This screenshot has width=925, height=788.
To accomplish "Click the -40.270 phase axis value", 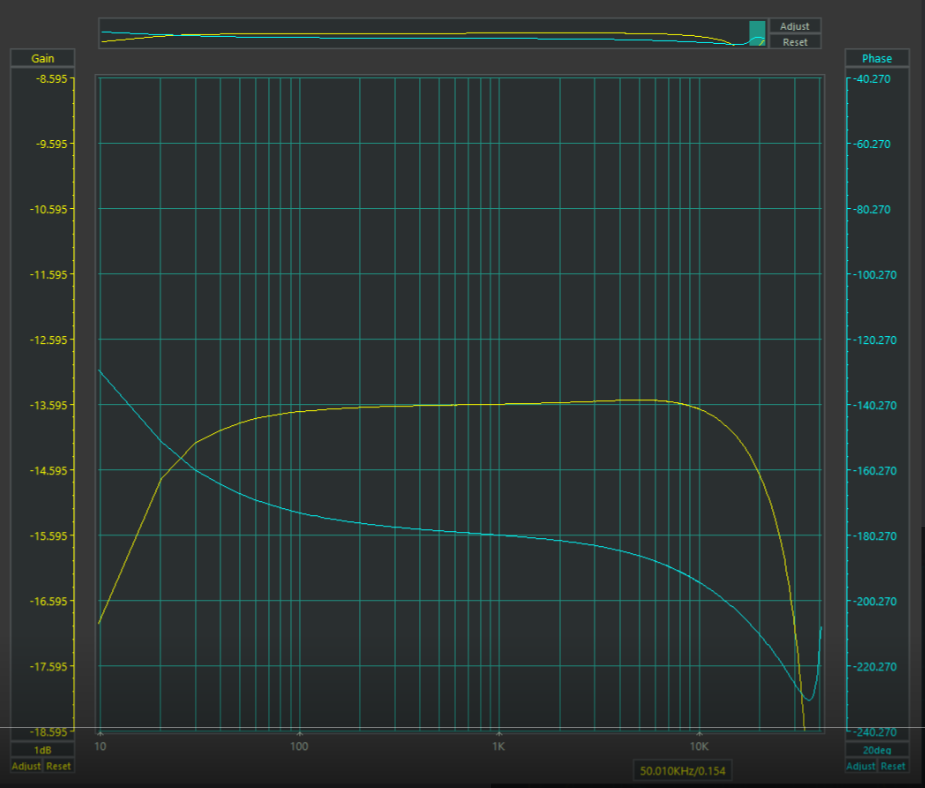I will click(871, 78).
